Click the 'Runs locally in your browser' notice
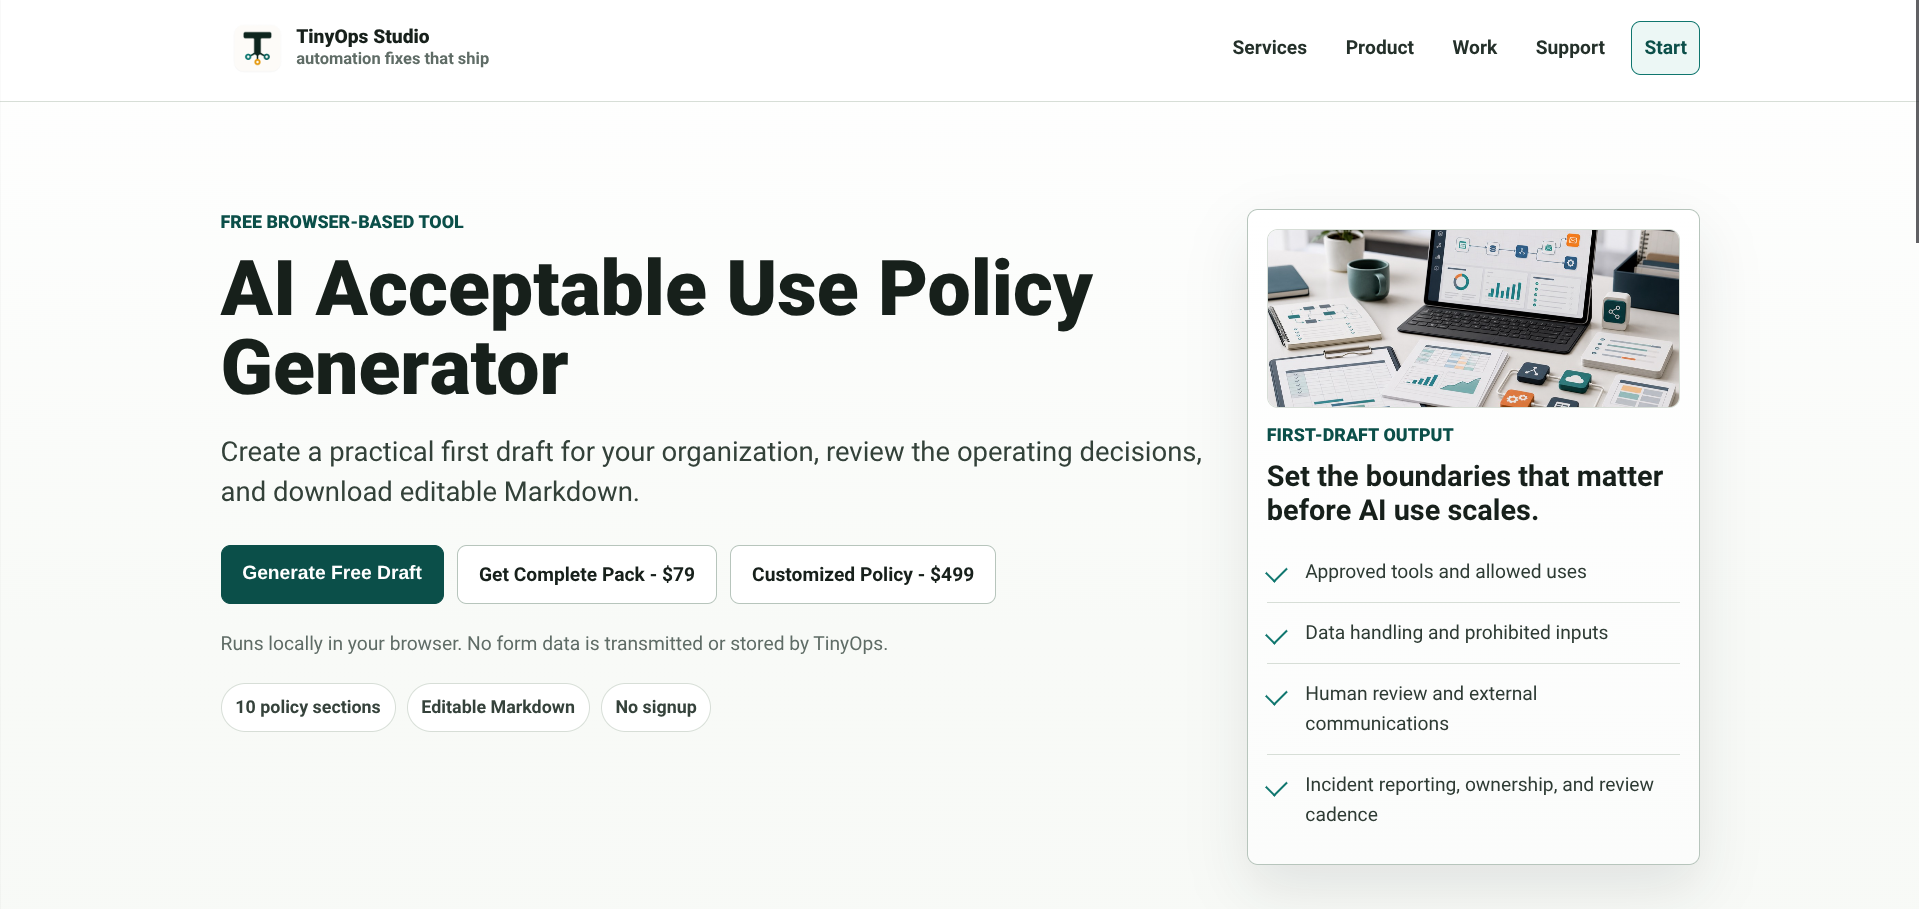The height and width of the screenshot is (909, 1919). pos(554,644)
